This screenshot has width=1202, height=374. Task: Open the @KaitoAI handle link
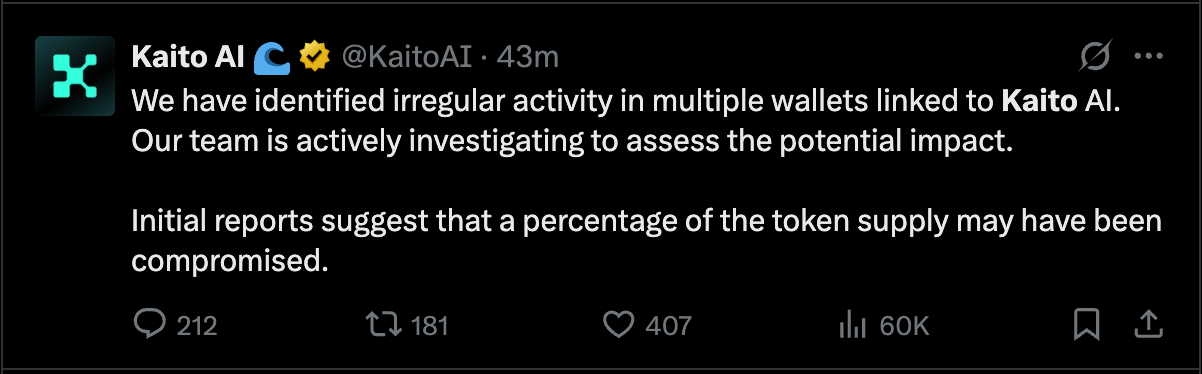[x=408, y=59]
